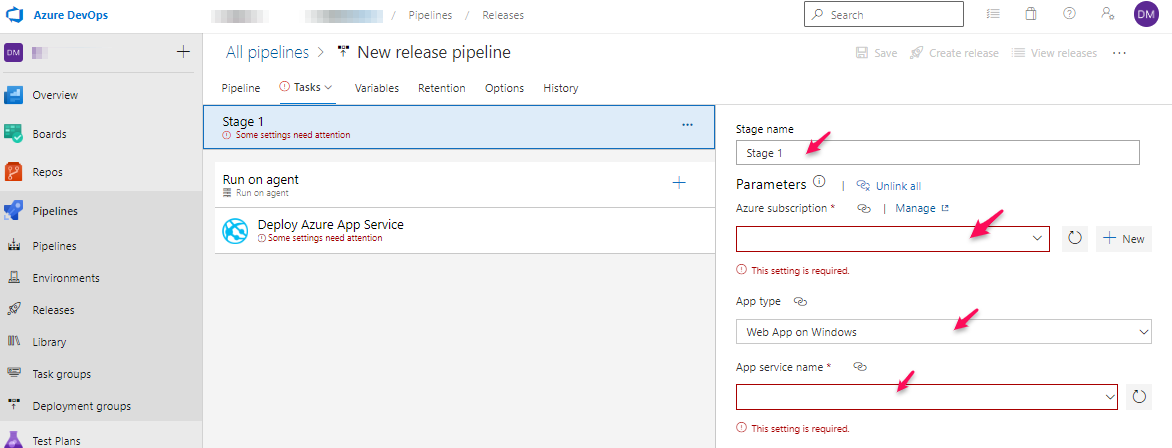This screenshot has height=448, width=1172.
Task: Click the New release pipeline title
Action: [x=434, y=52]
